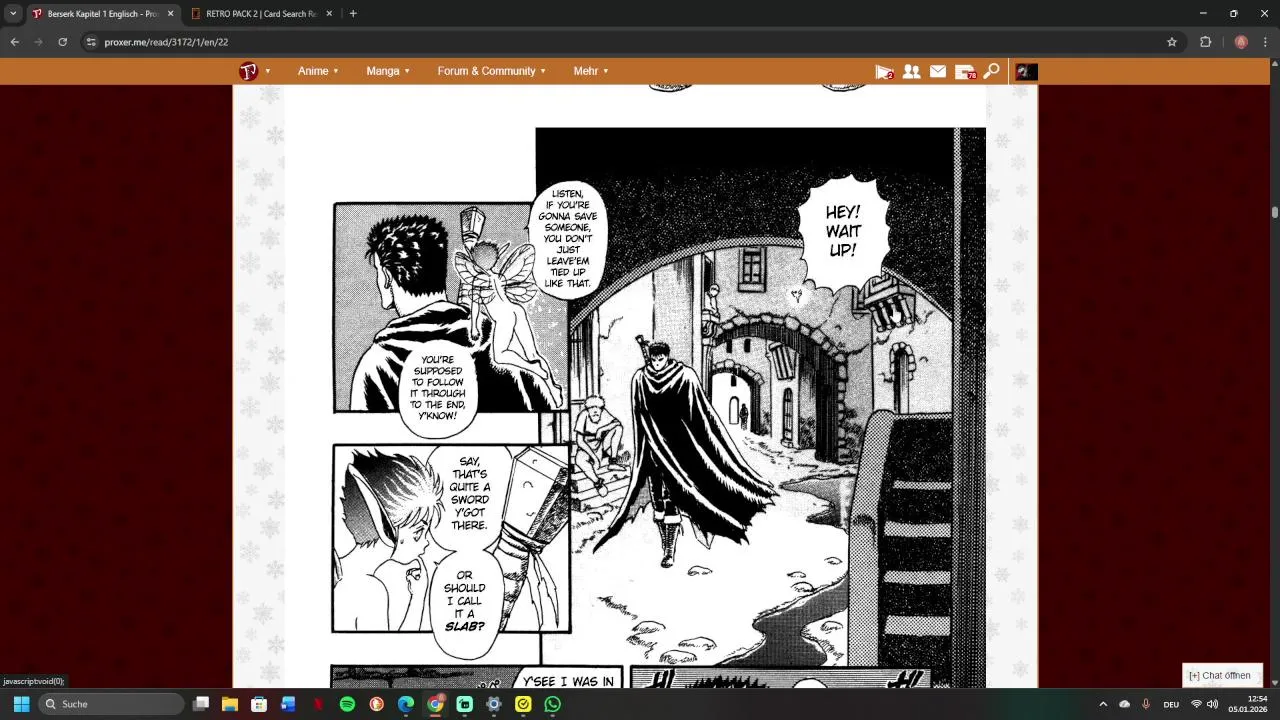Go back with the browser back arrow

click(x=15, y=42)
